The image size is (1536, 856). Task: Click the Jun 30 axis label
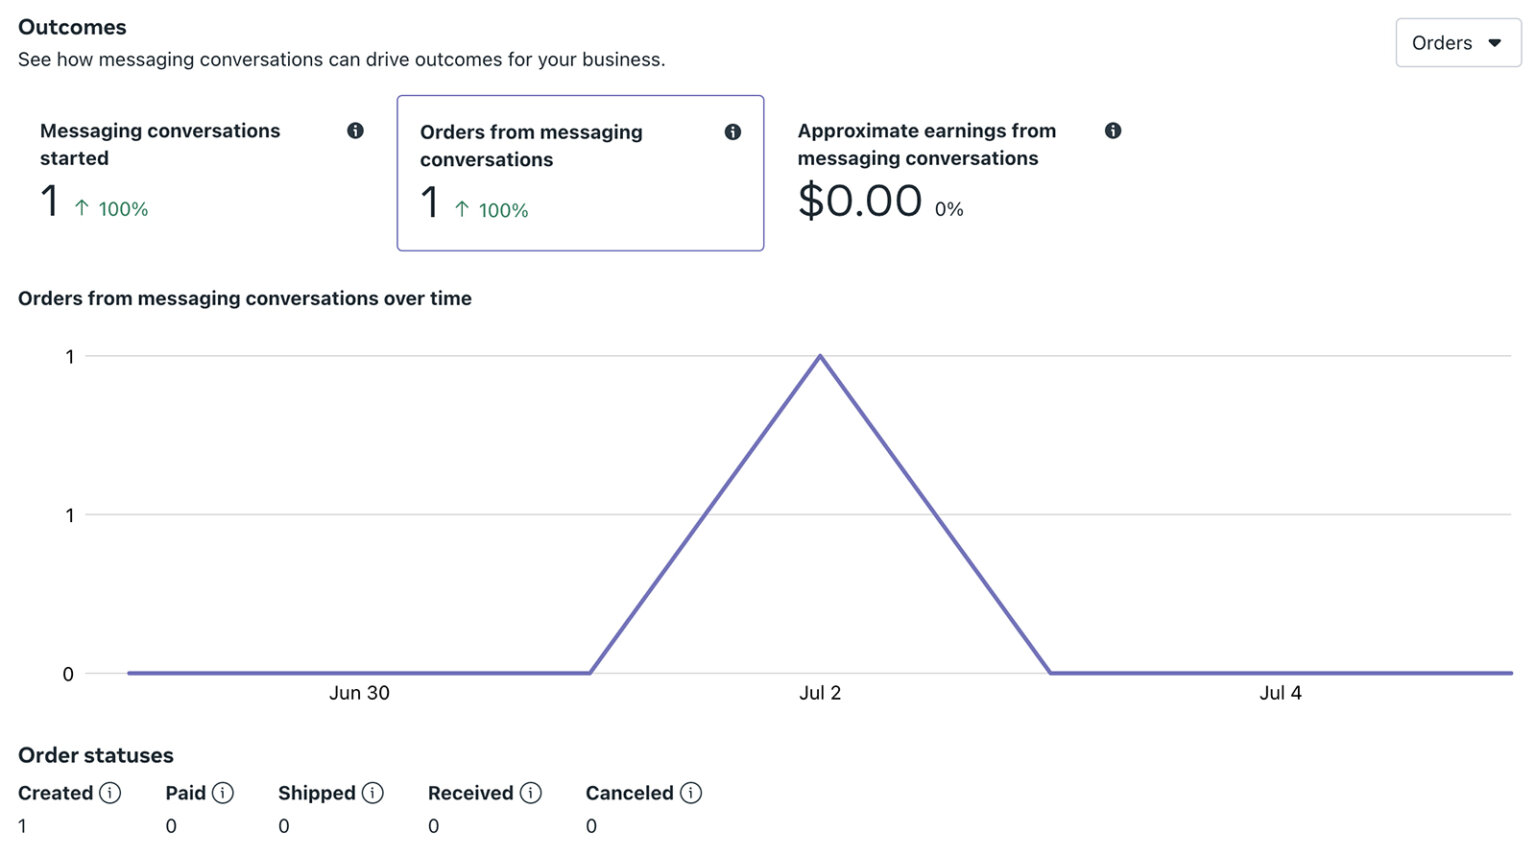[359, 693]
